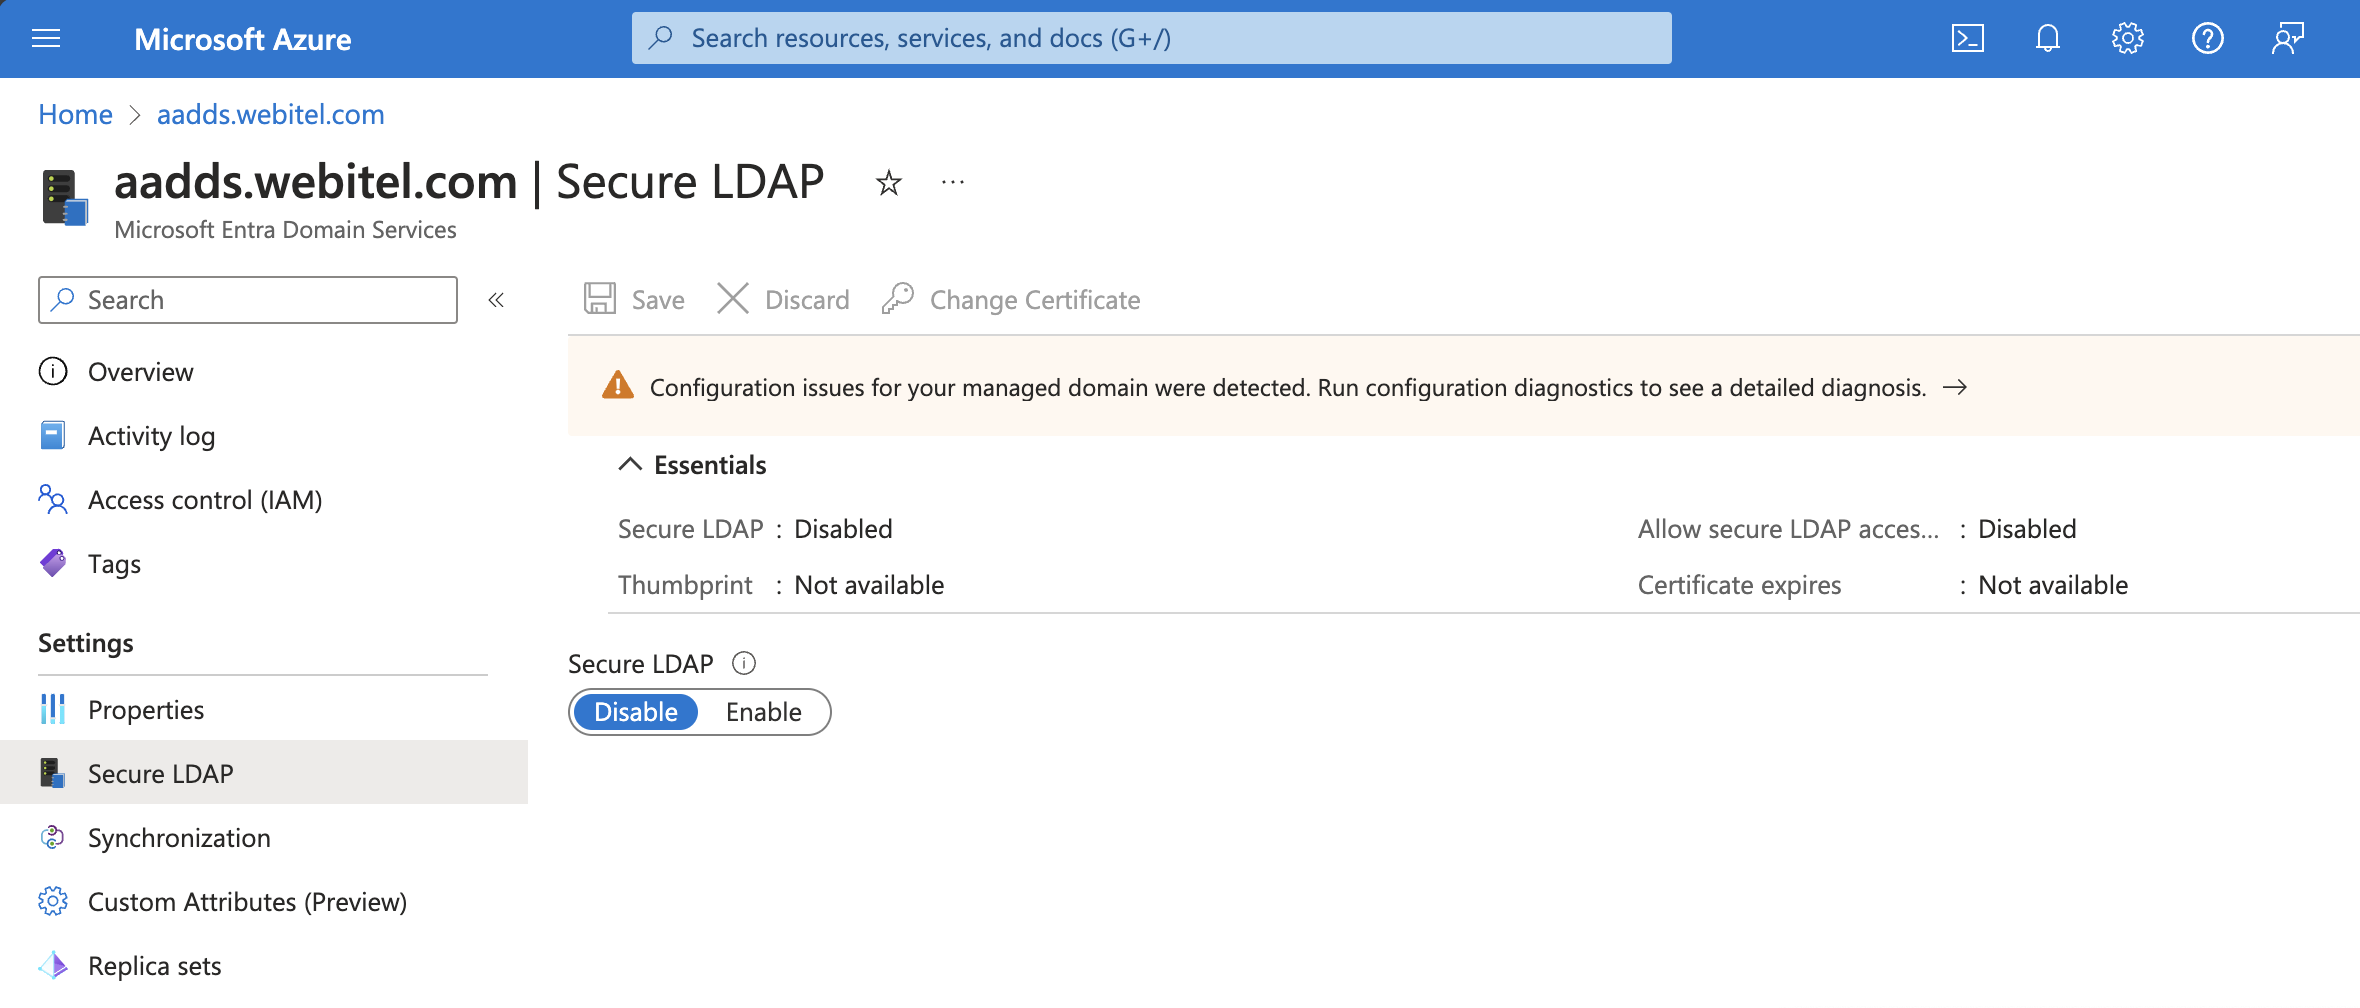Viewport: 2360px width, 1008px height.
Task: Click the Change Certificate key icon
Action: [x=898, y=299]
